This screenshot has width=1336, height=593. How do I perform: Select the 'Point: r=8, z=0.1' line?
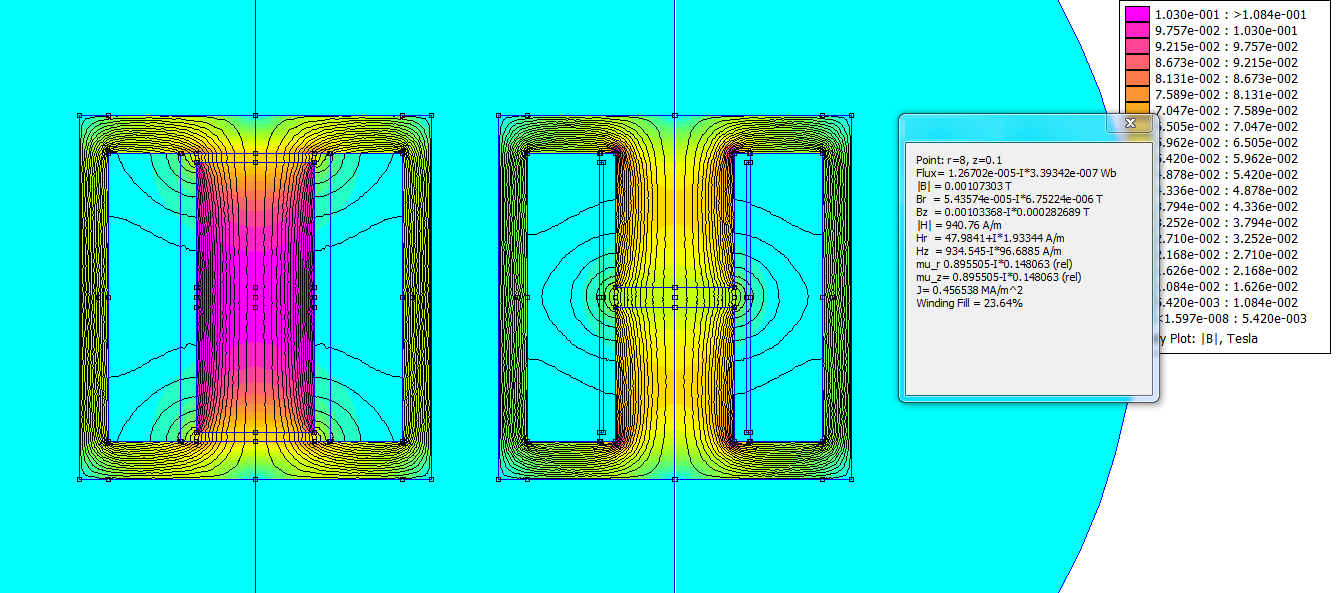(962, 159)
